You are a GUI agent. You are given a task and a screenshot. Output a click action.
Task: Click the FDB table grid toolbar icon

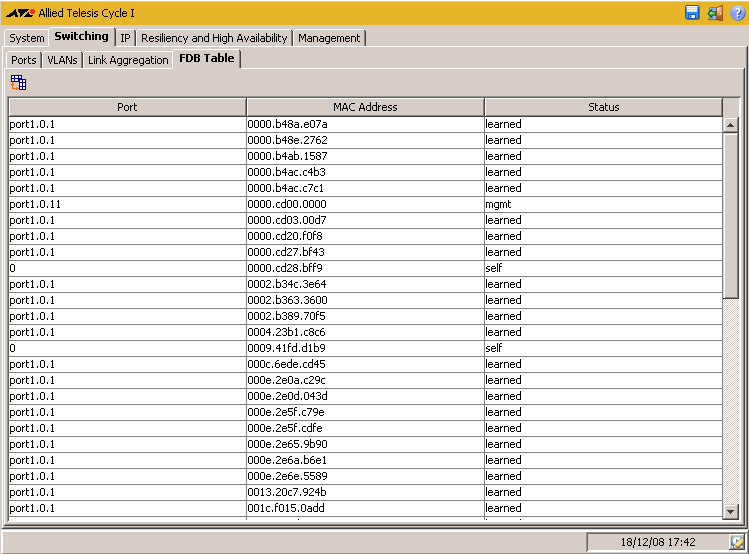(x=18, y=83)
